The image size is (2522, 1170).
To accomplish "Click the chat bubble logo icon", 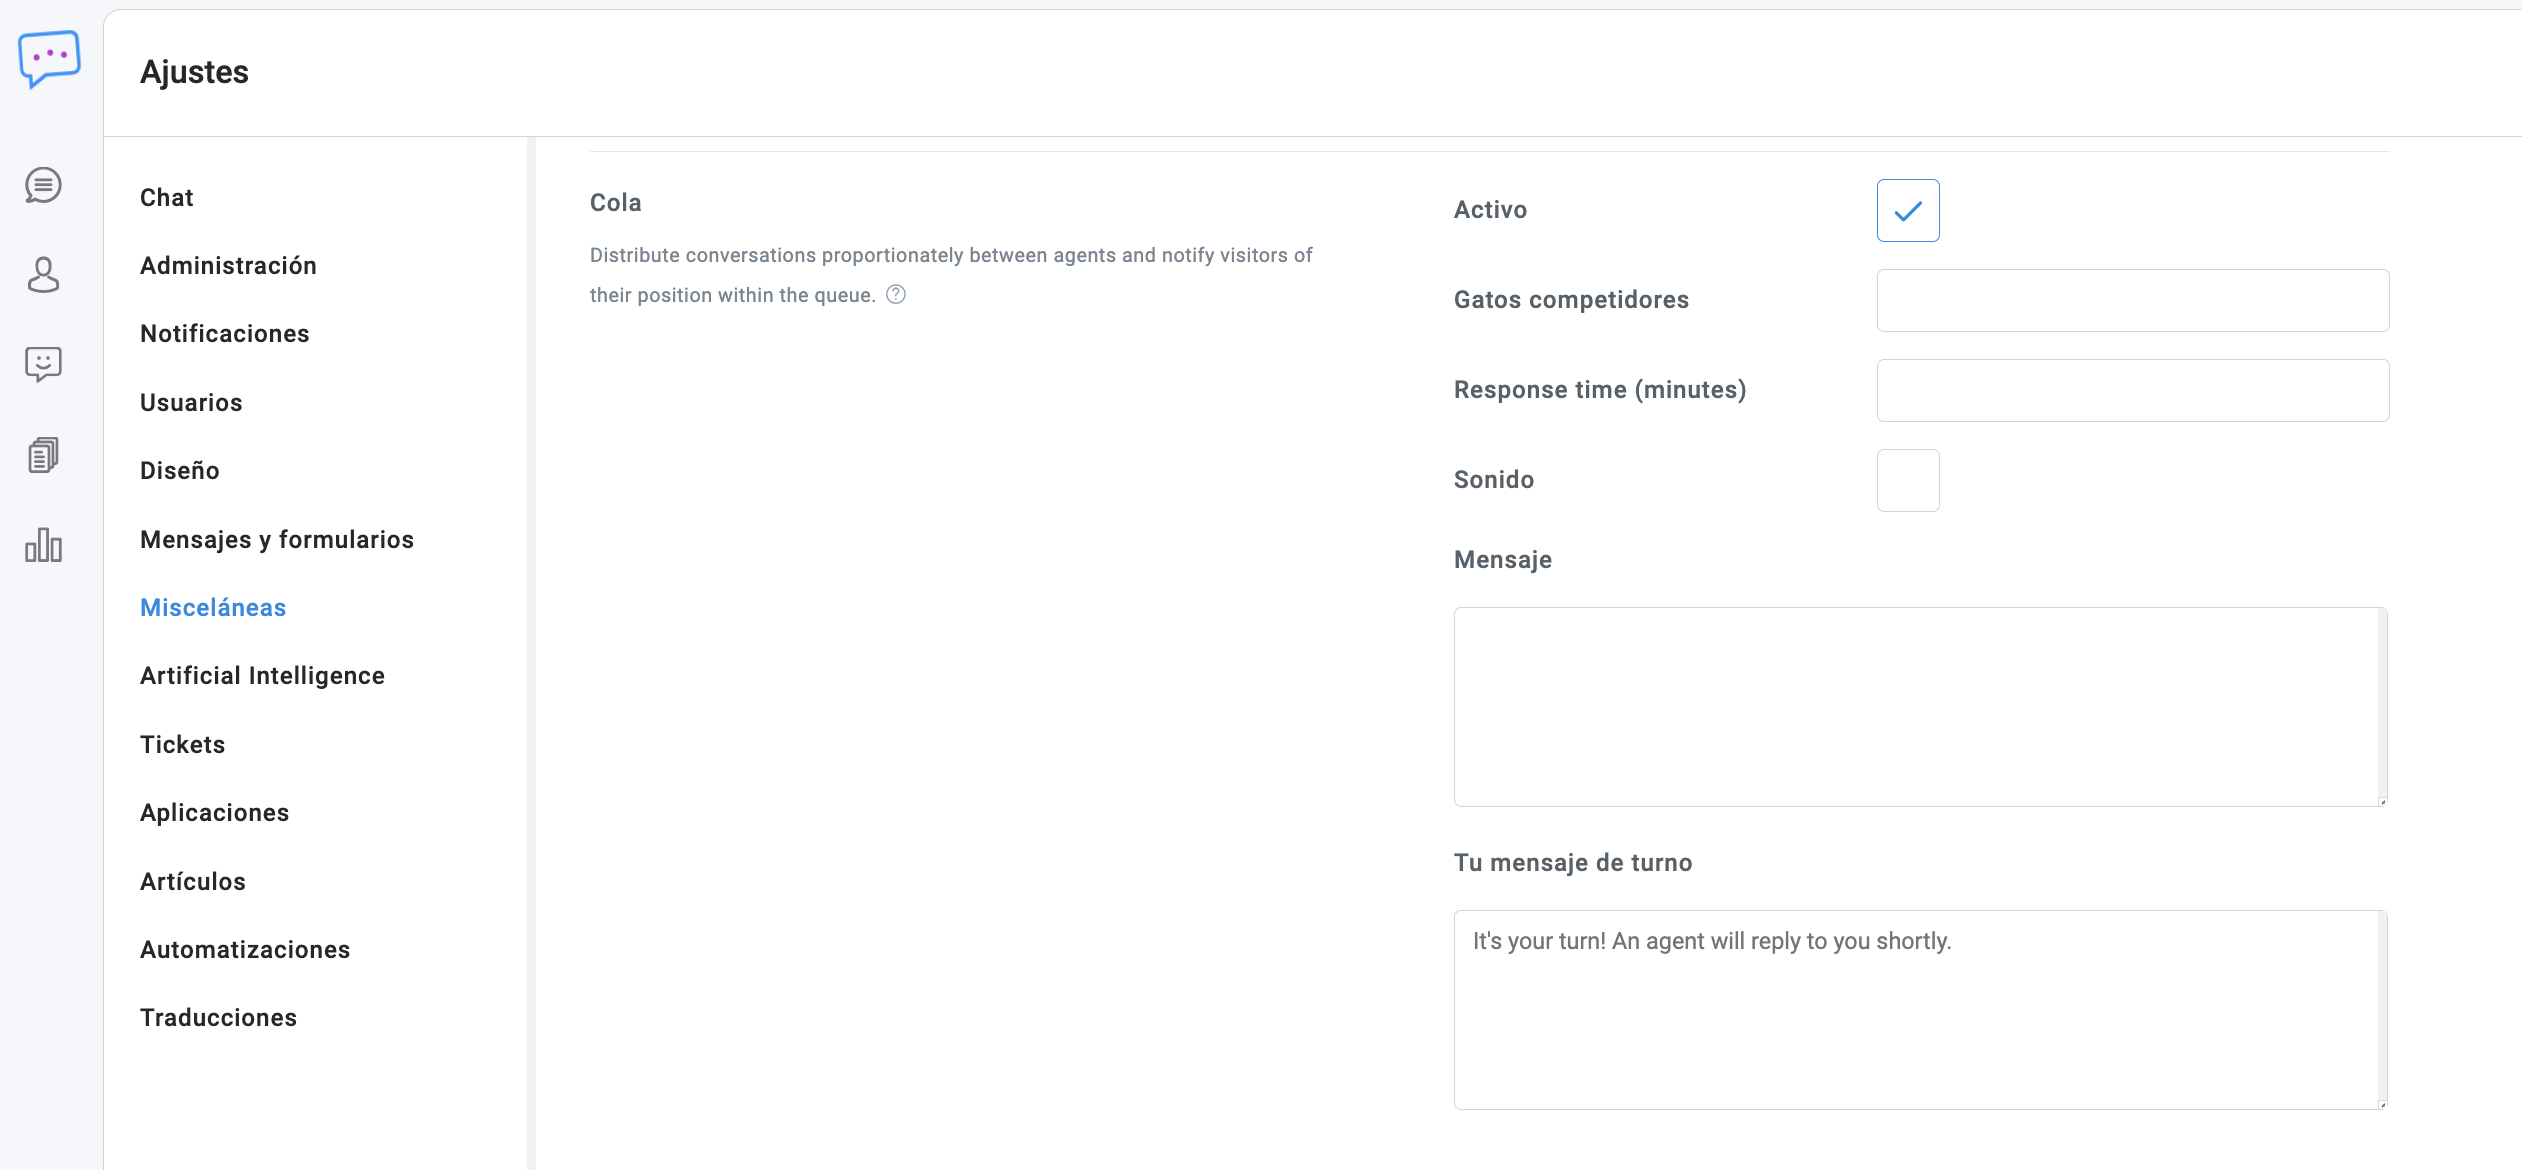I will [x=49, y=58].
